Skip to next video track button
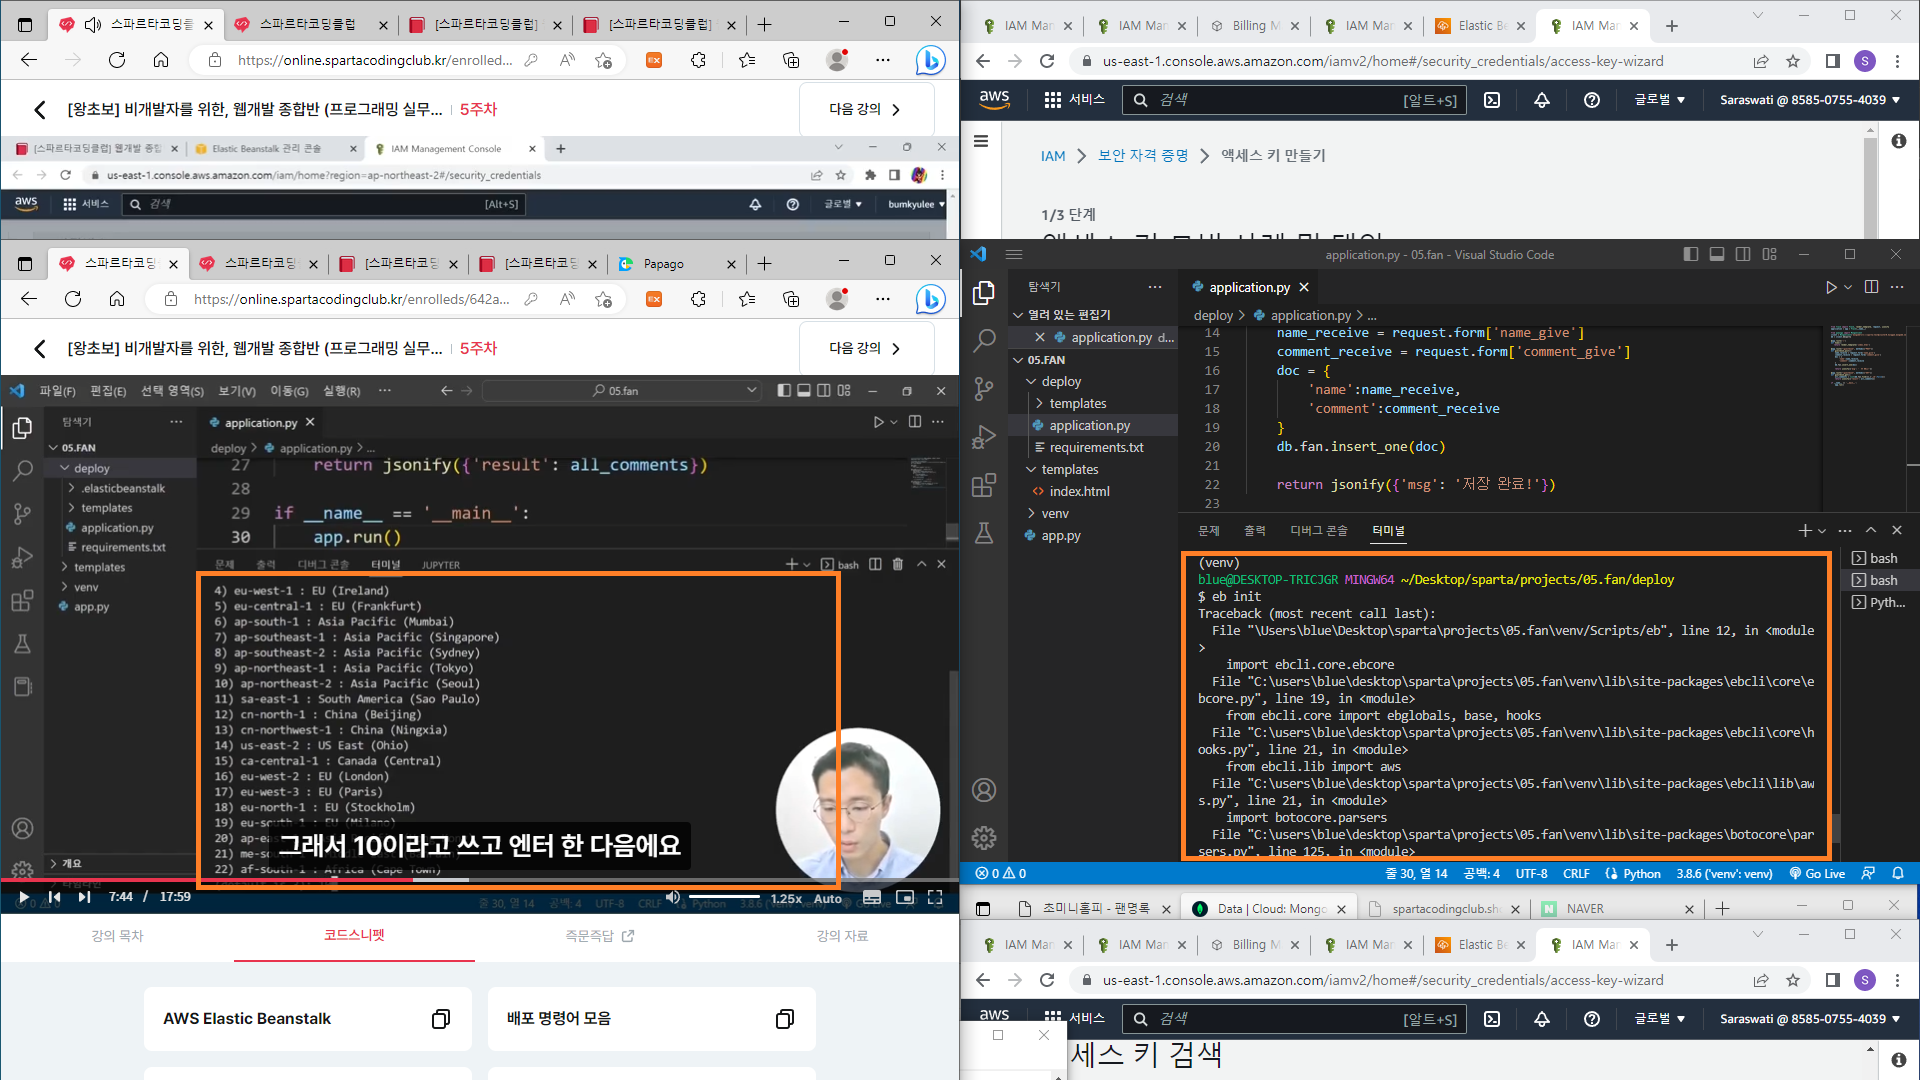The image size is (1920, 1080). [85, 897]
